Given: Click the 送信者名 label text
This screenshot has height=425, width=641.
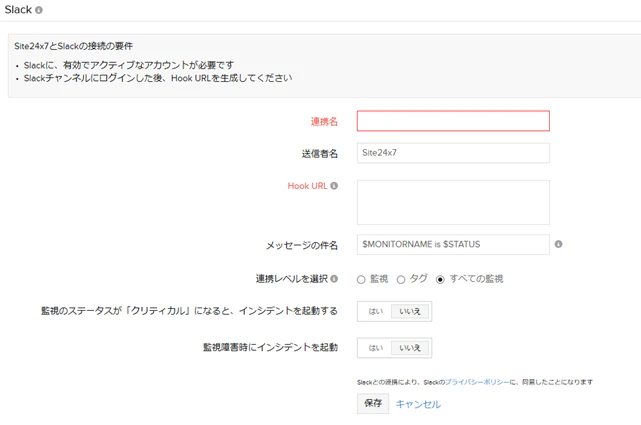Looking at the screenshot, I should pos(320,154).
